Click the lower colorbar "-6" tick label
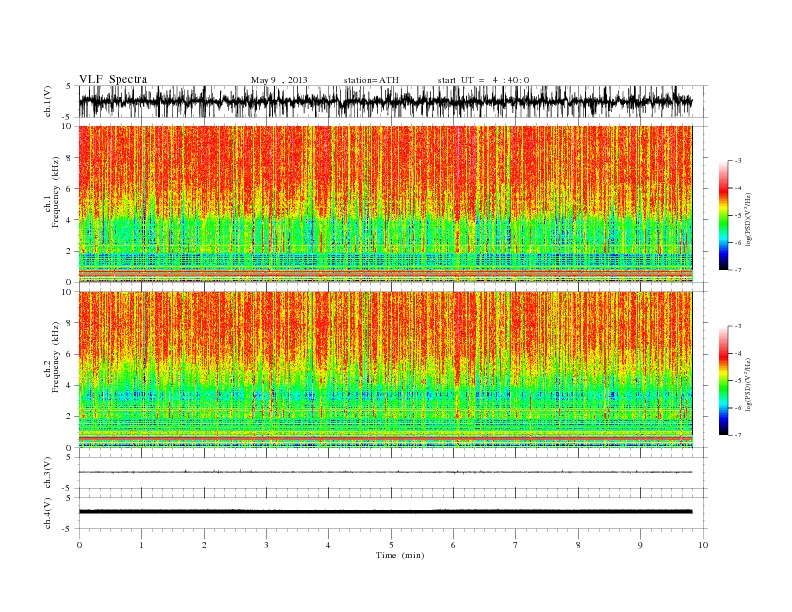This screenshot has width=792, height=612. 738,408
